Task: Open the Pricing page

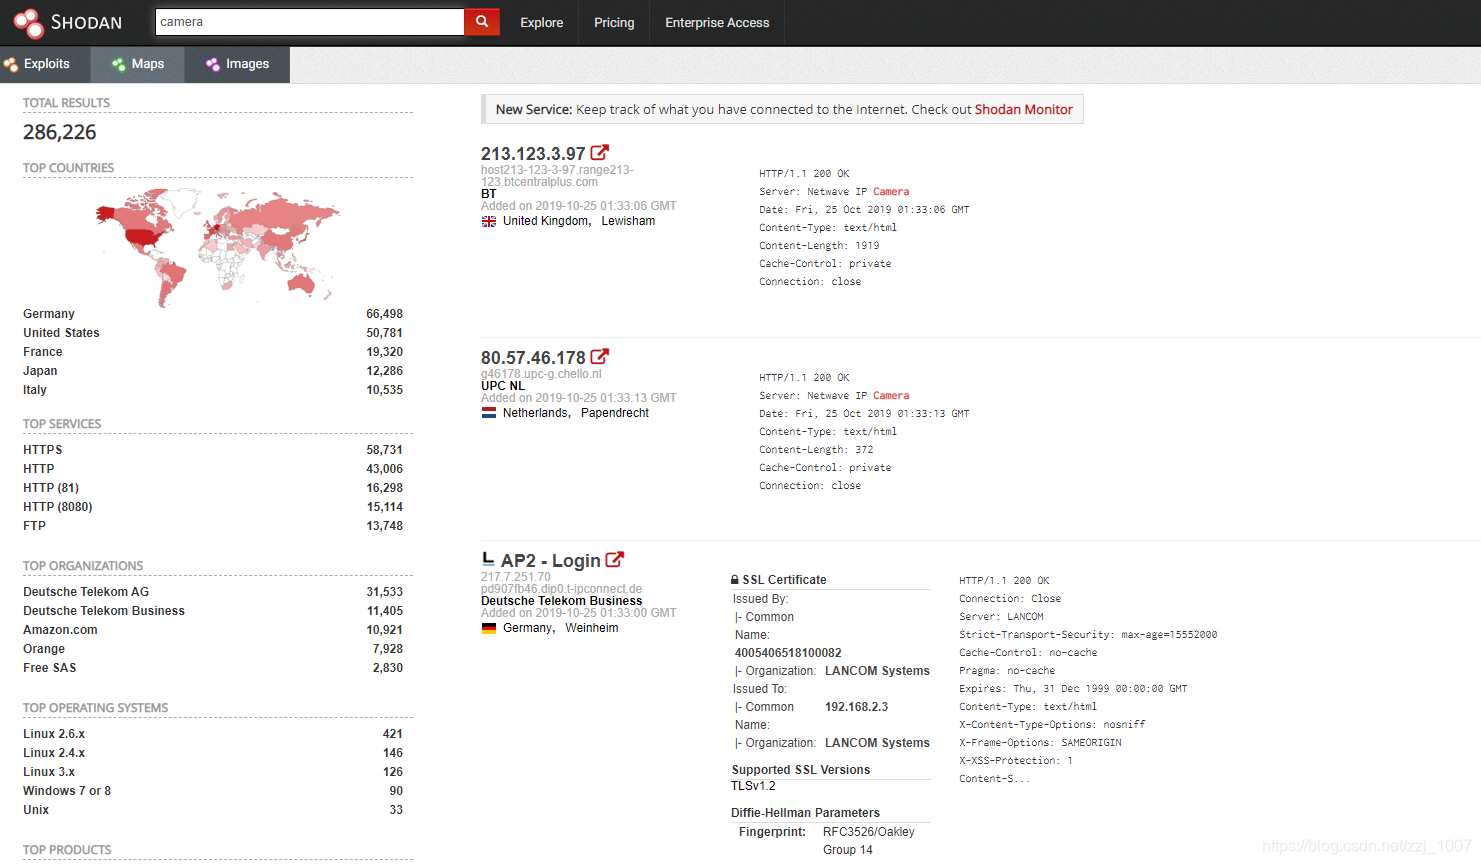Action: point(614,22)
